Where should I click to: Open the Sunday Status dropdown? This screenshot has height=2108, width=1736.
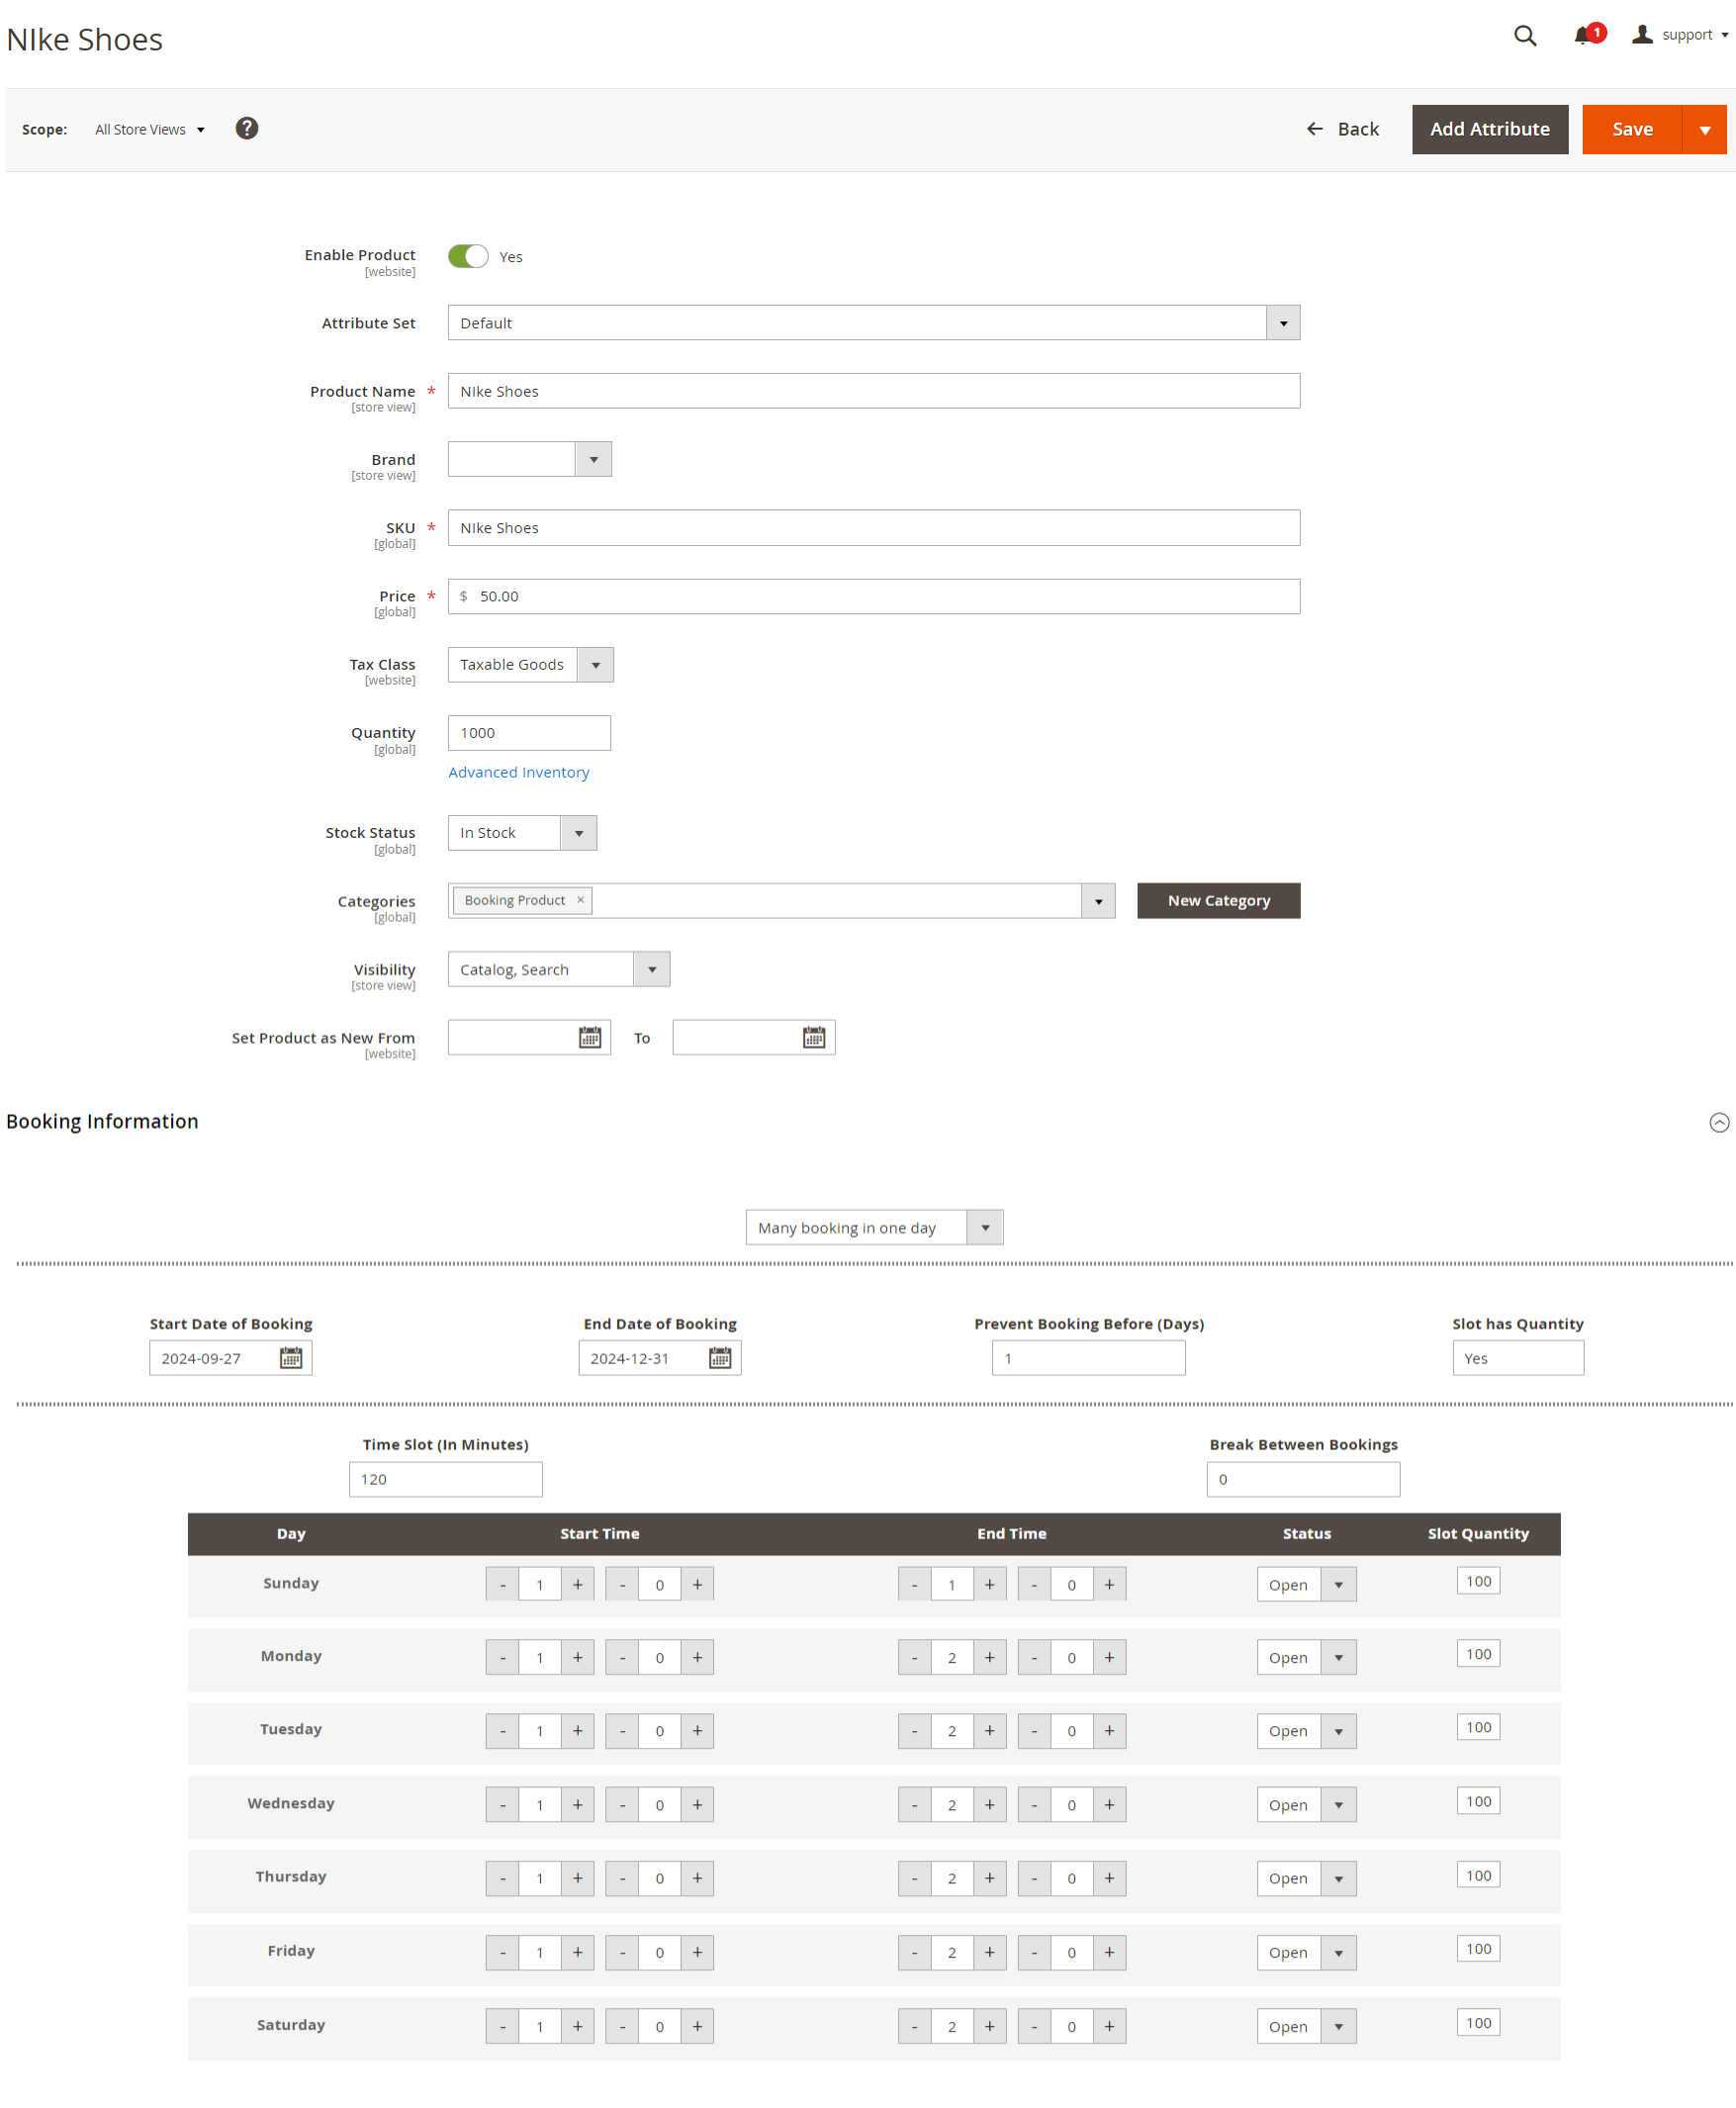coord(1306,1584)
